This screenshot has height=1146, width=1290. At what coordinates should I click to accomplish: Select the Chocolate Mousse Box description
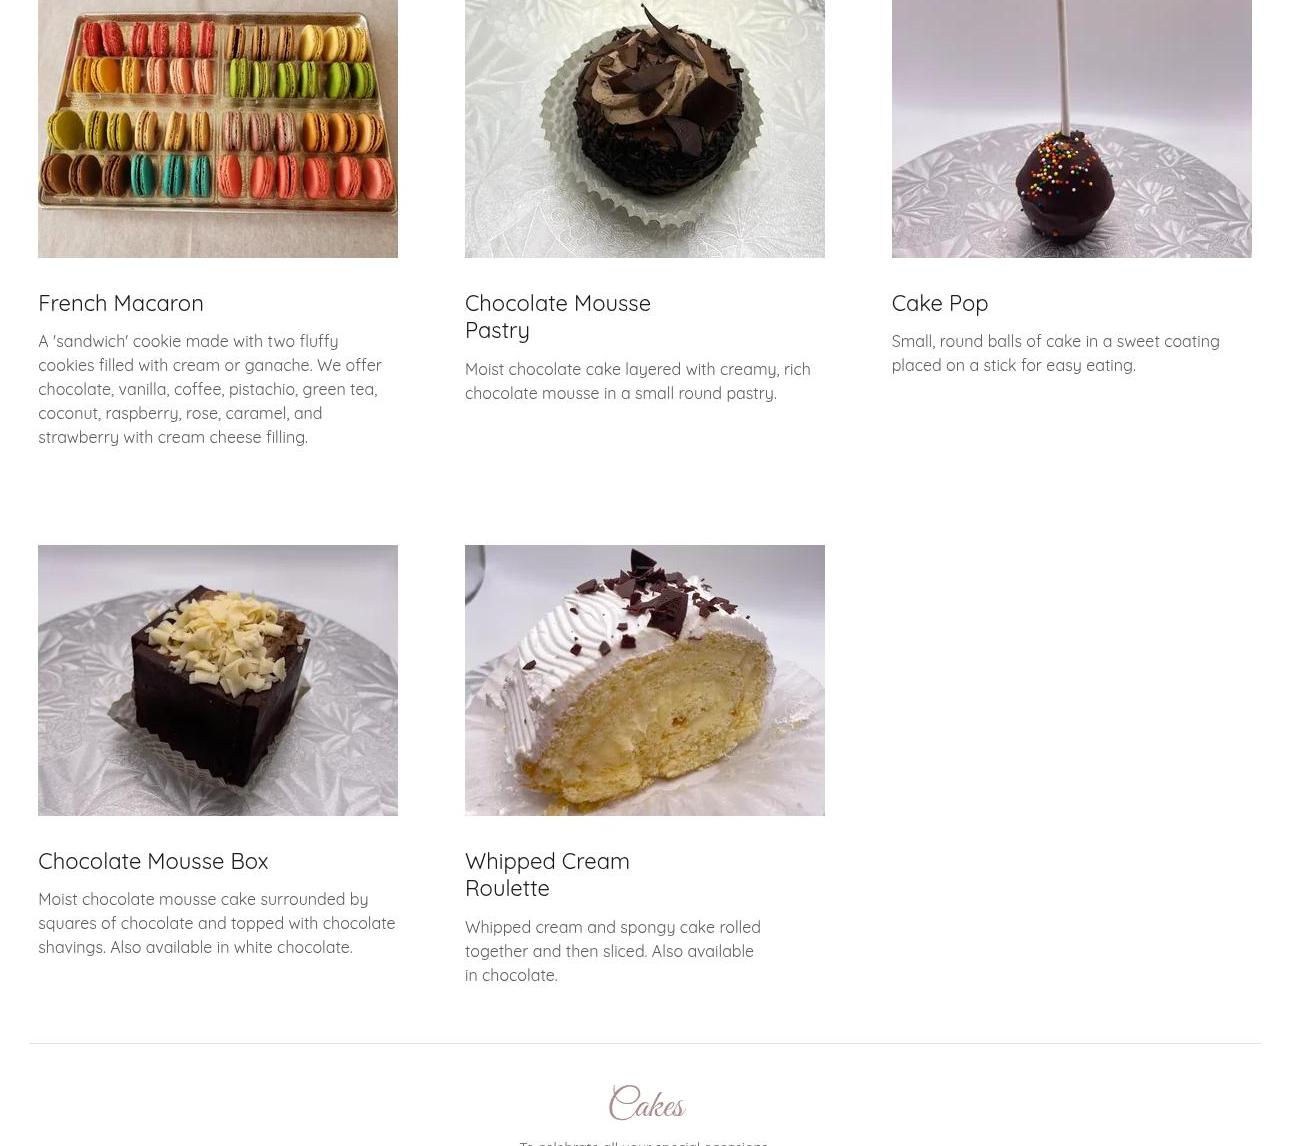(217, 923)
